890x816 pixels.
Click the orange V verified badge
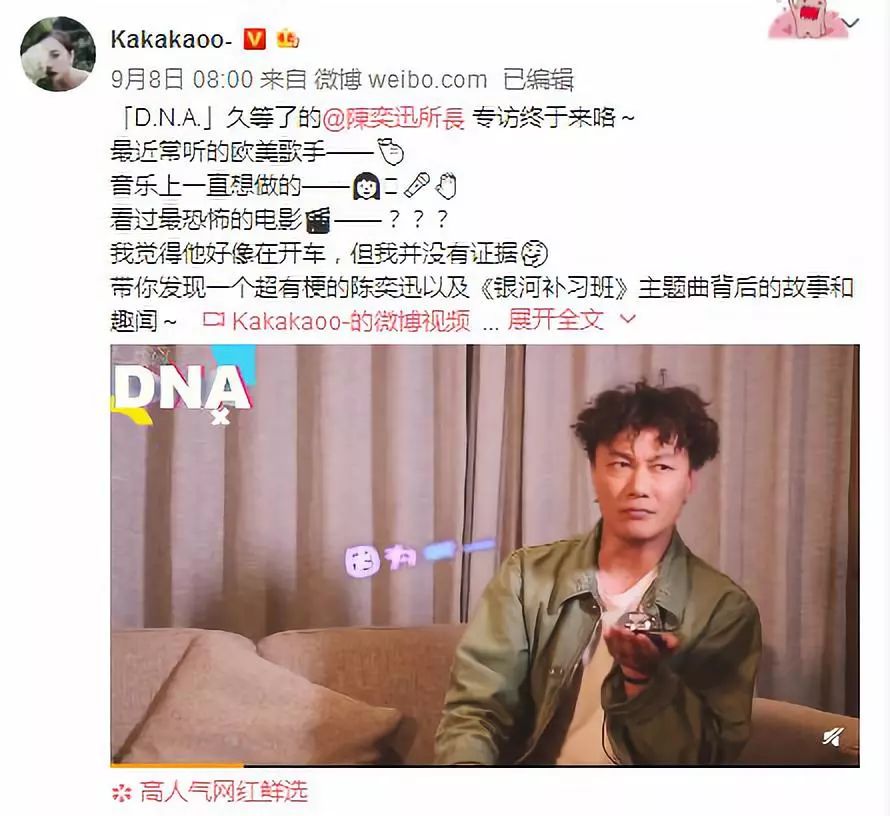click(x=254, y=39)
